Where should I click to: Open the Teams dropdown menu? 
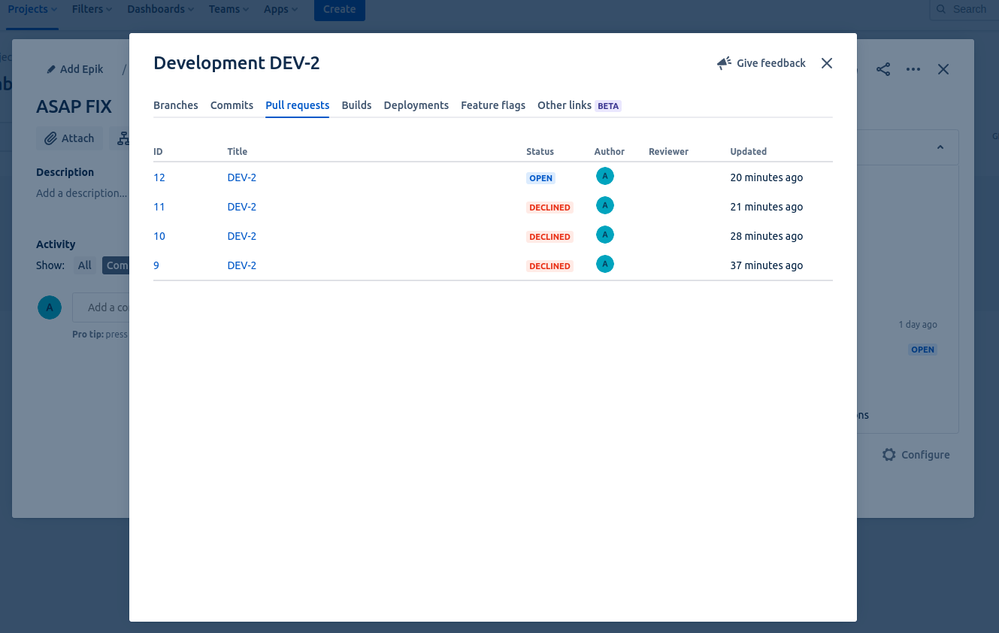[229, 9]
